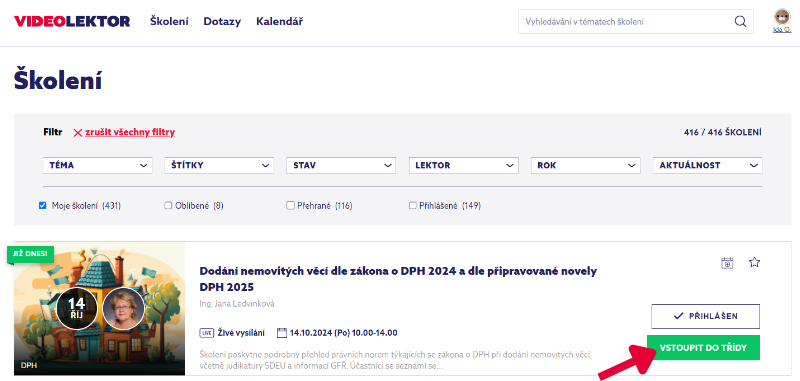This screenshot has height=381, width=800.
Task: Click the VIDEOLEKTOR logo
Action: tap(72, 21)
